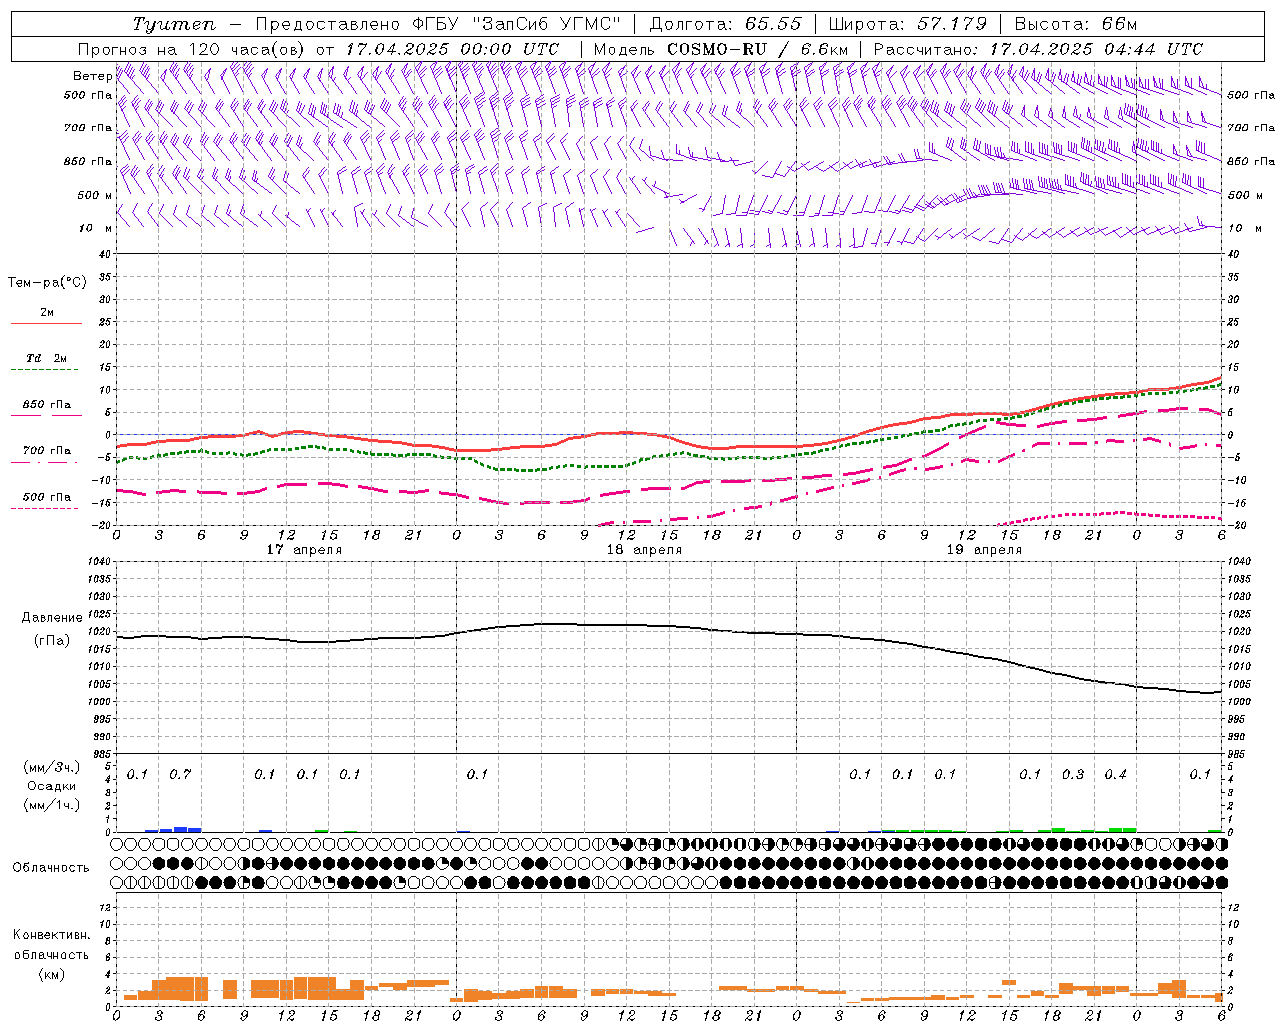Click the Рассчитано: 17.04.2025 04:44 UTC timestamp

coord(1038,49)
